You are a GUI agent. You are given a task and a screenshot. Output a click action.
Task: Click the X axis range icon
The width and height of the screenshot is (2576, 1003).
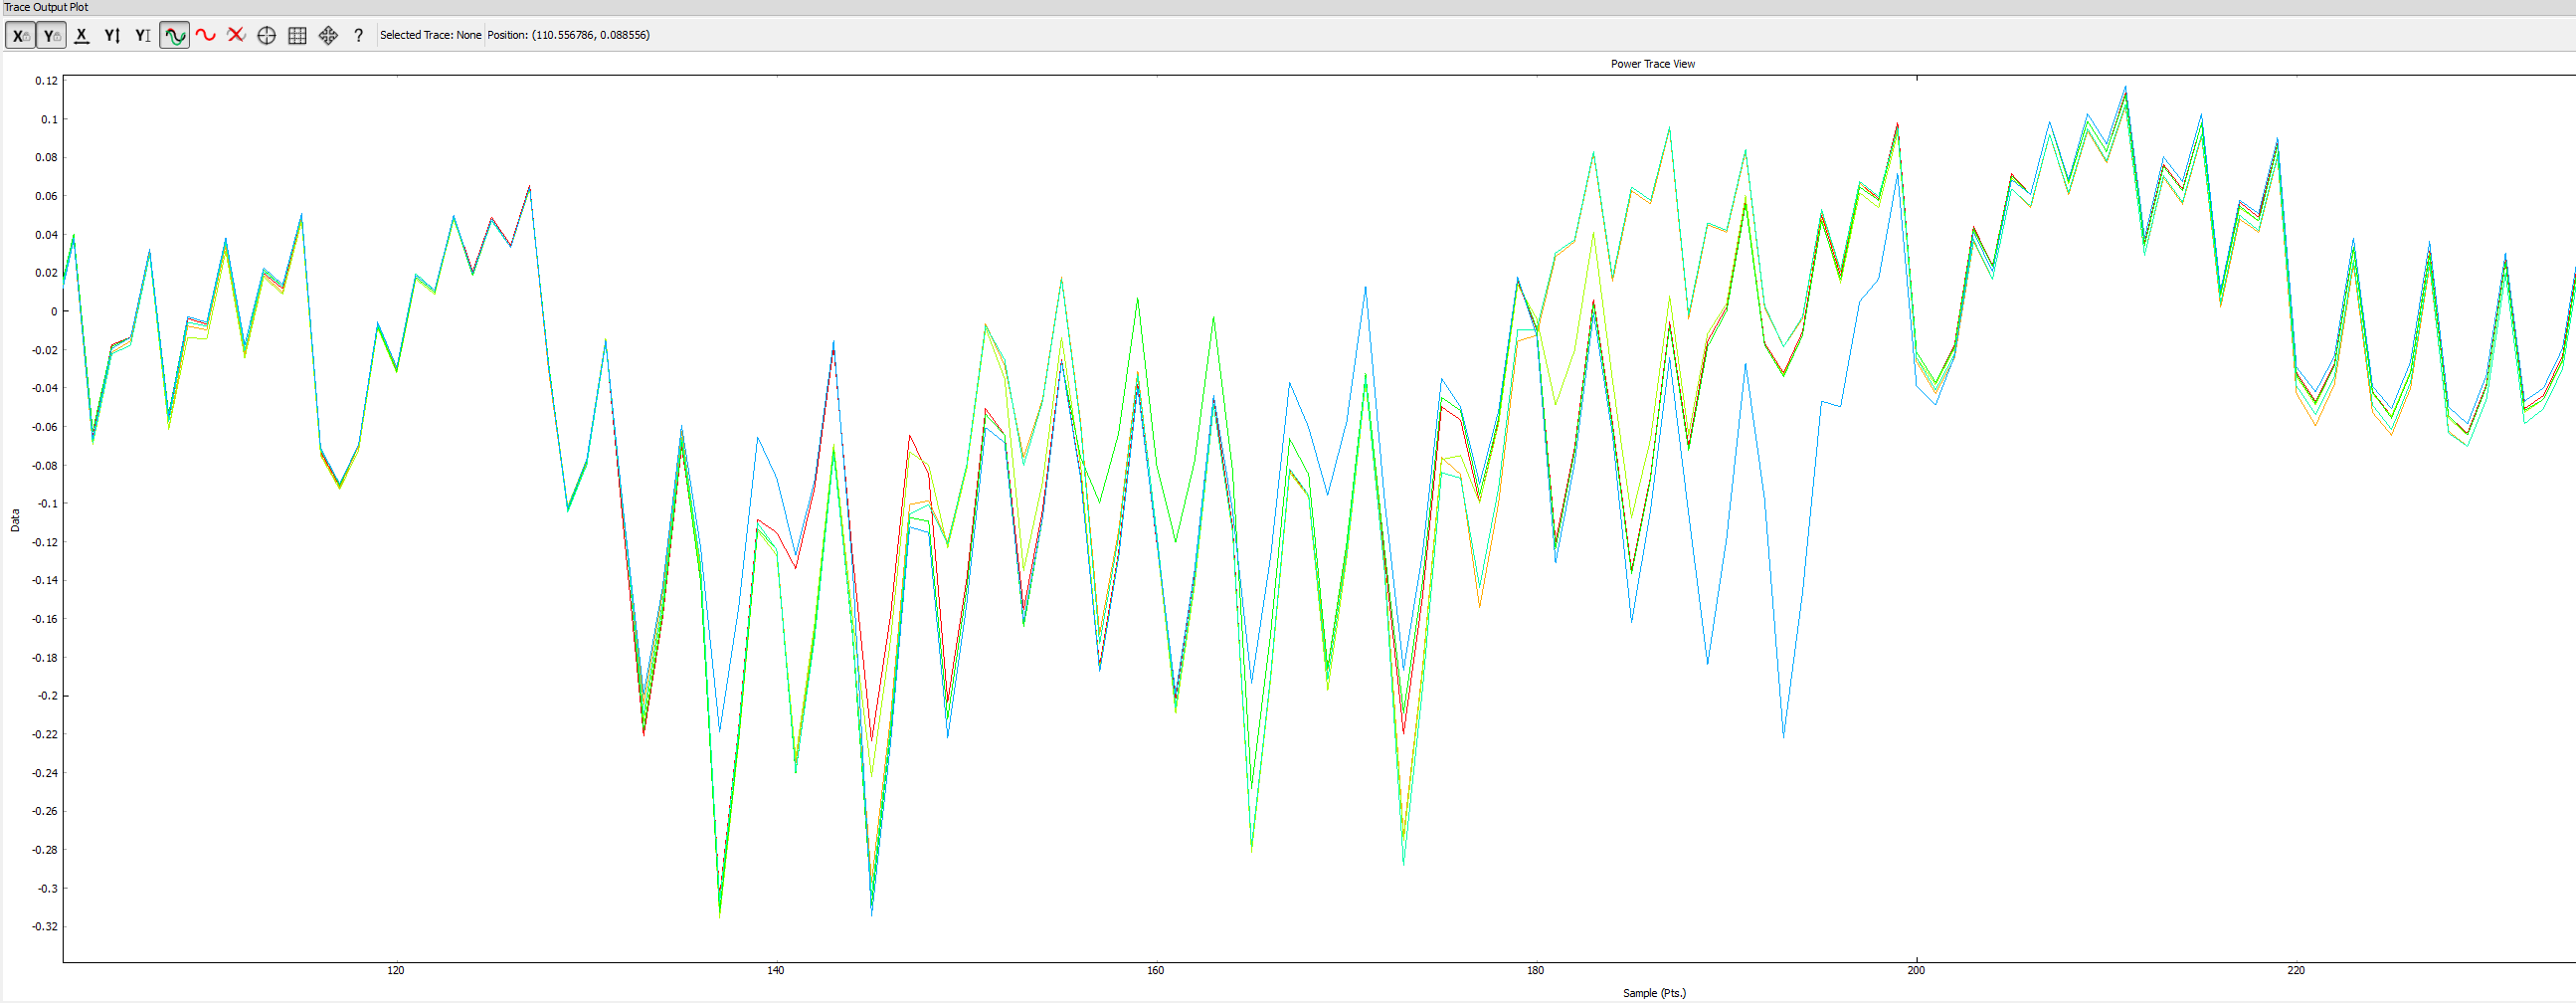[x=82, y=36]
